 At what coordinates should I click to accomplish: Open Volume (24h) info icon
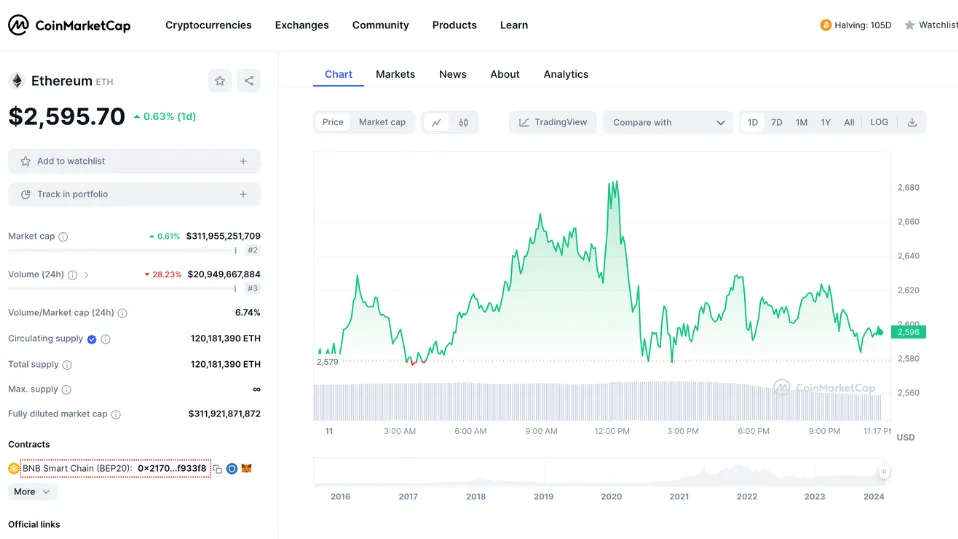tap(73, 275)
